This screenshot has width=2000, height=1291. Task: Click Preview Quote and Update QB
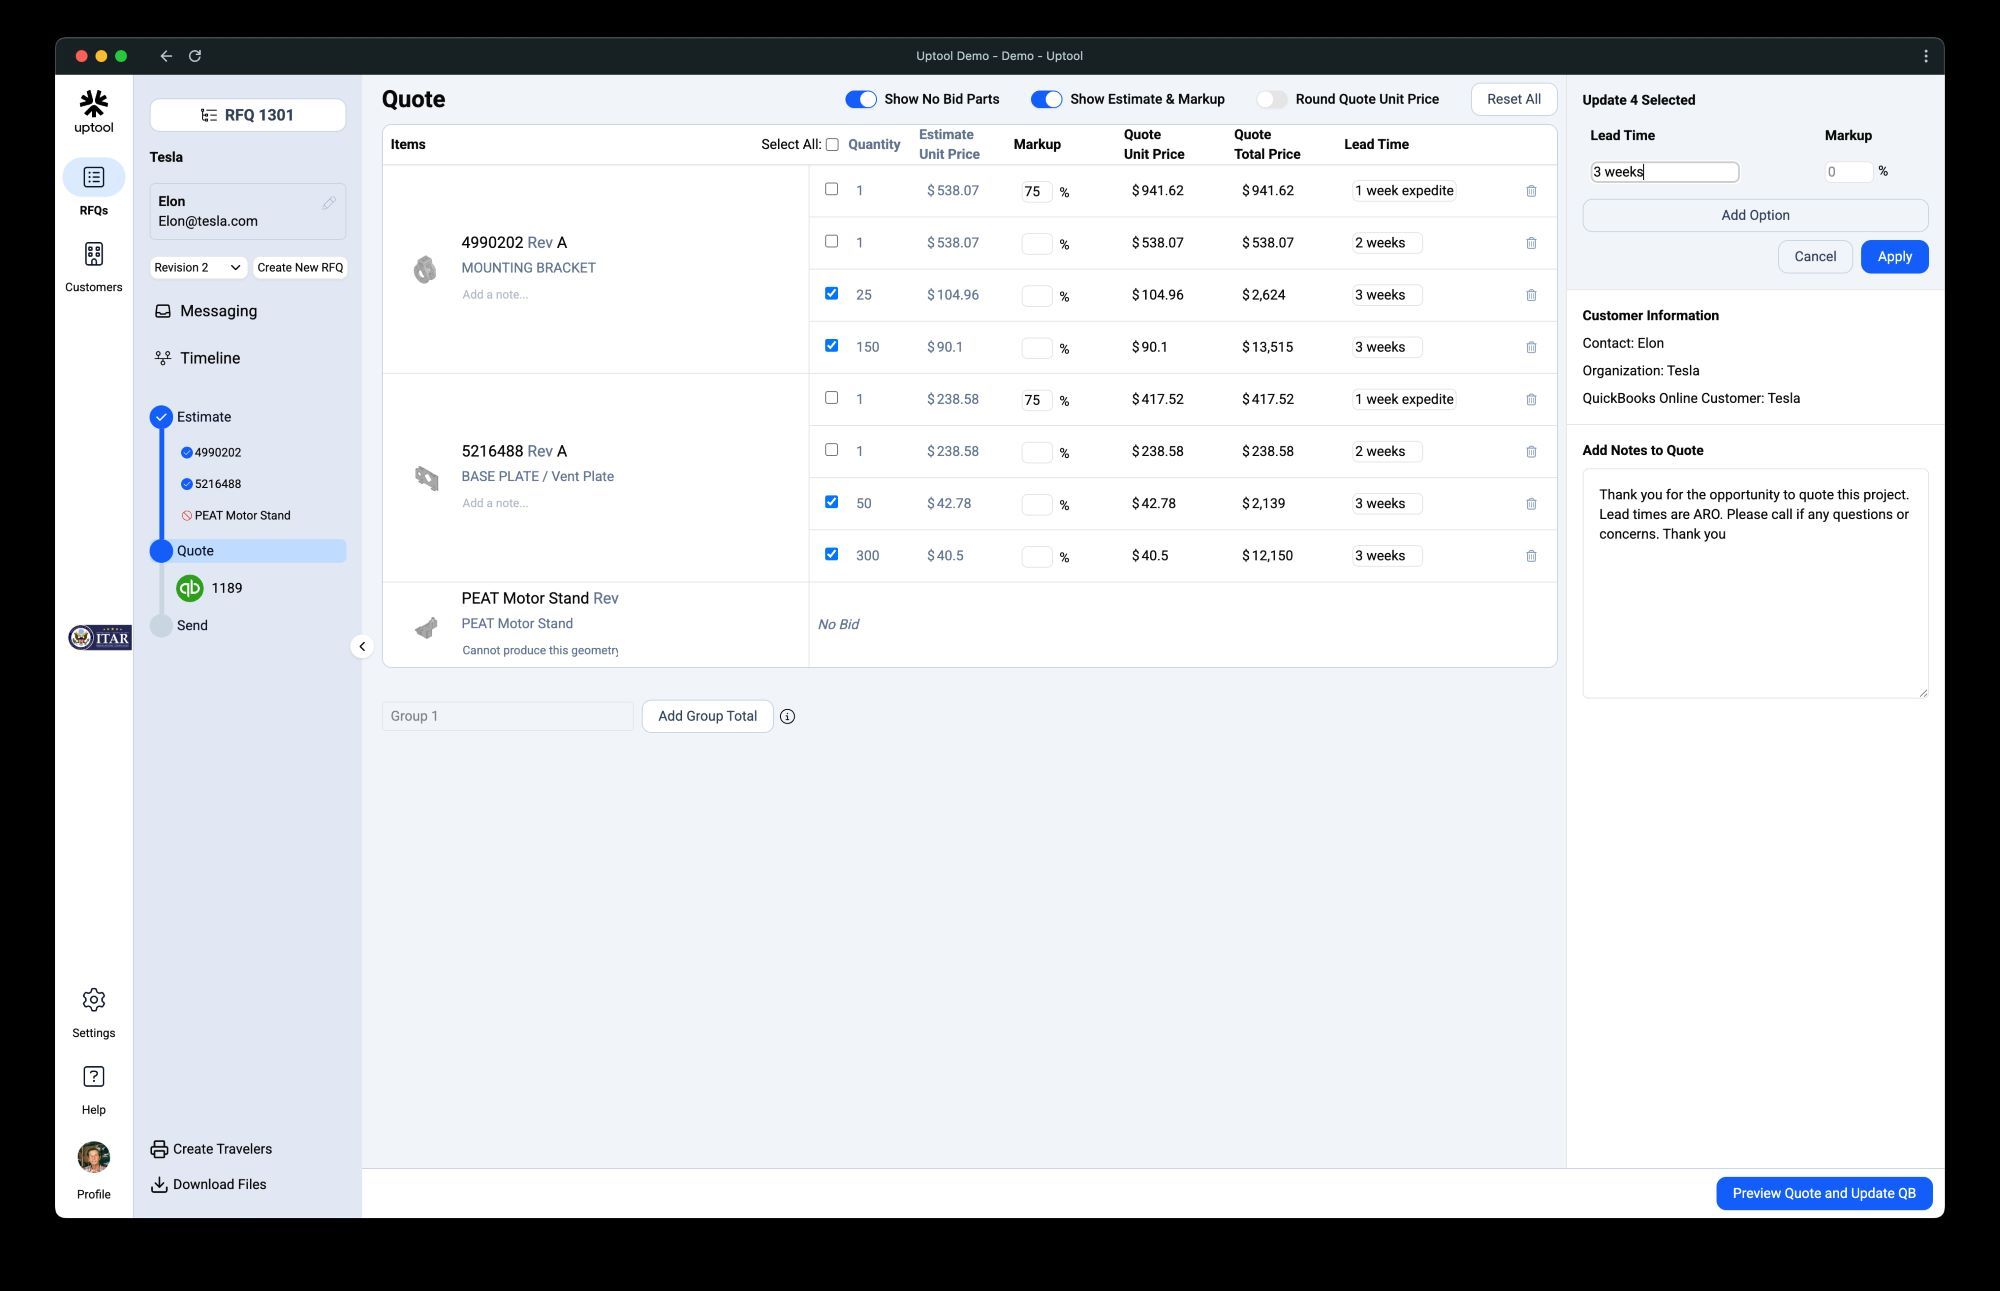pos(1824,1193)
